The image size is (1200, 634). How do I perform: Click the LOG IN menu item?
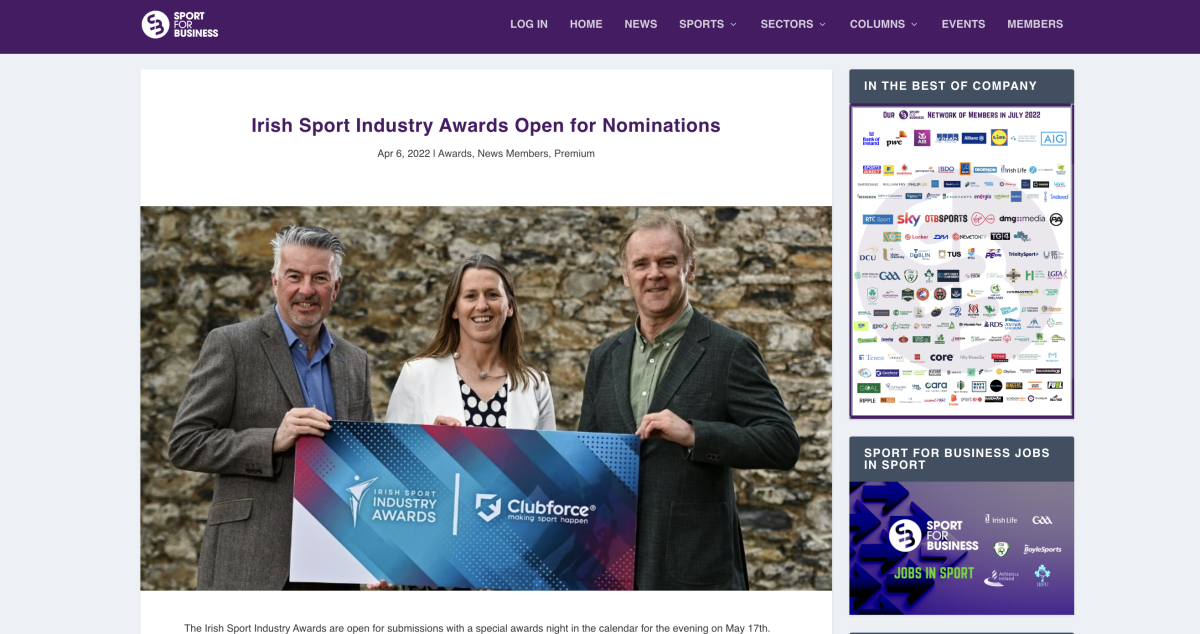[x=529, y=24]
